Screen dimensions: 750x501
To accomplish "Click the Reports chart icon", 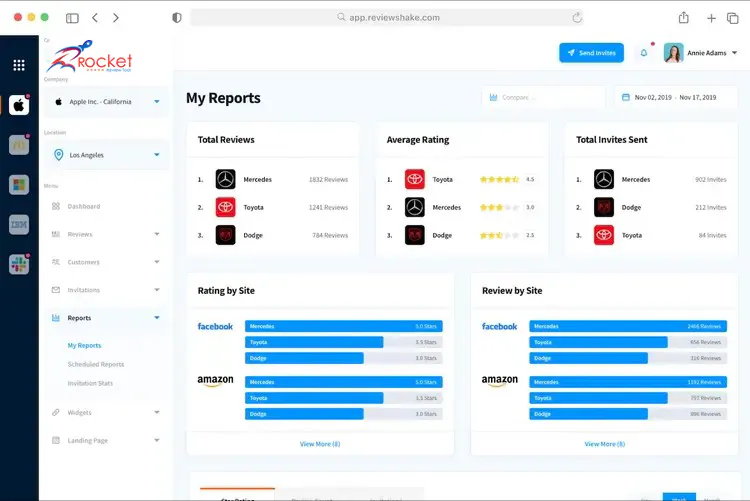I will tap(56, 318).
